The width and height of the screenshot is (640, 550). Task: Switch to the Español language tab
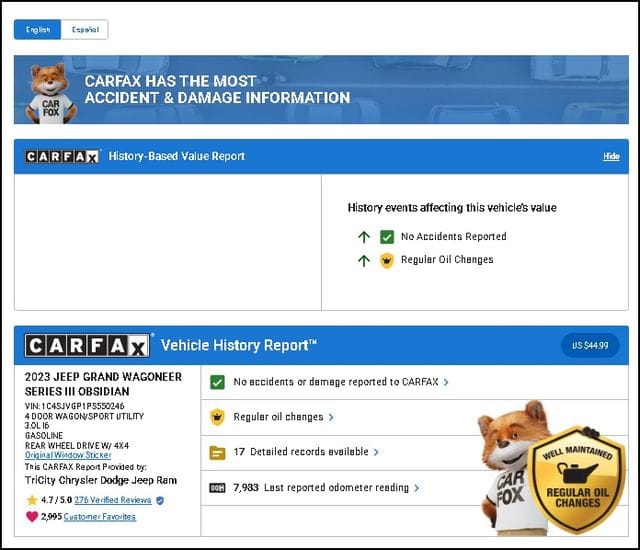pyautogui.click(x=85, y=30)
